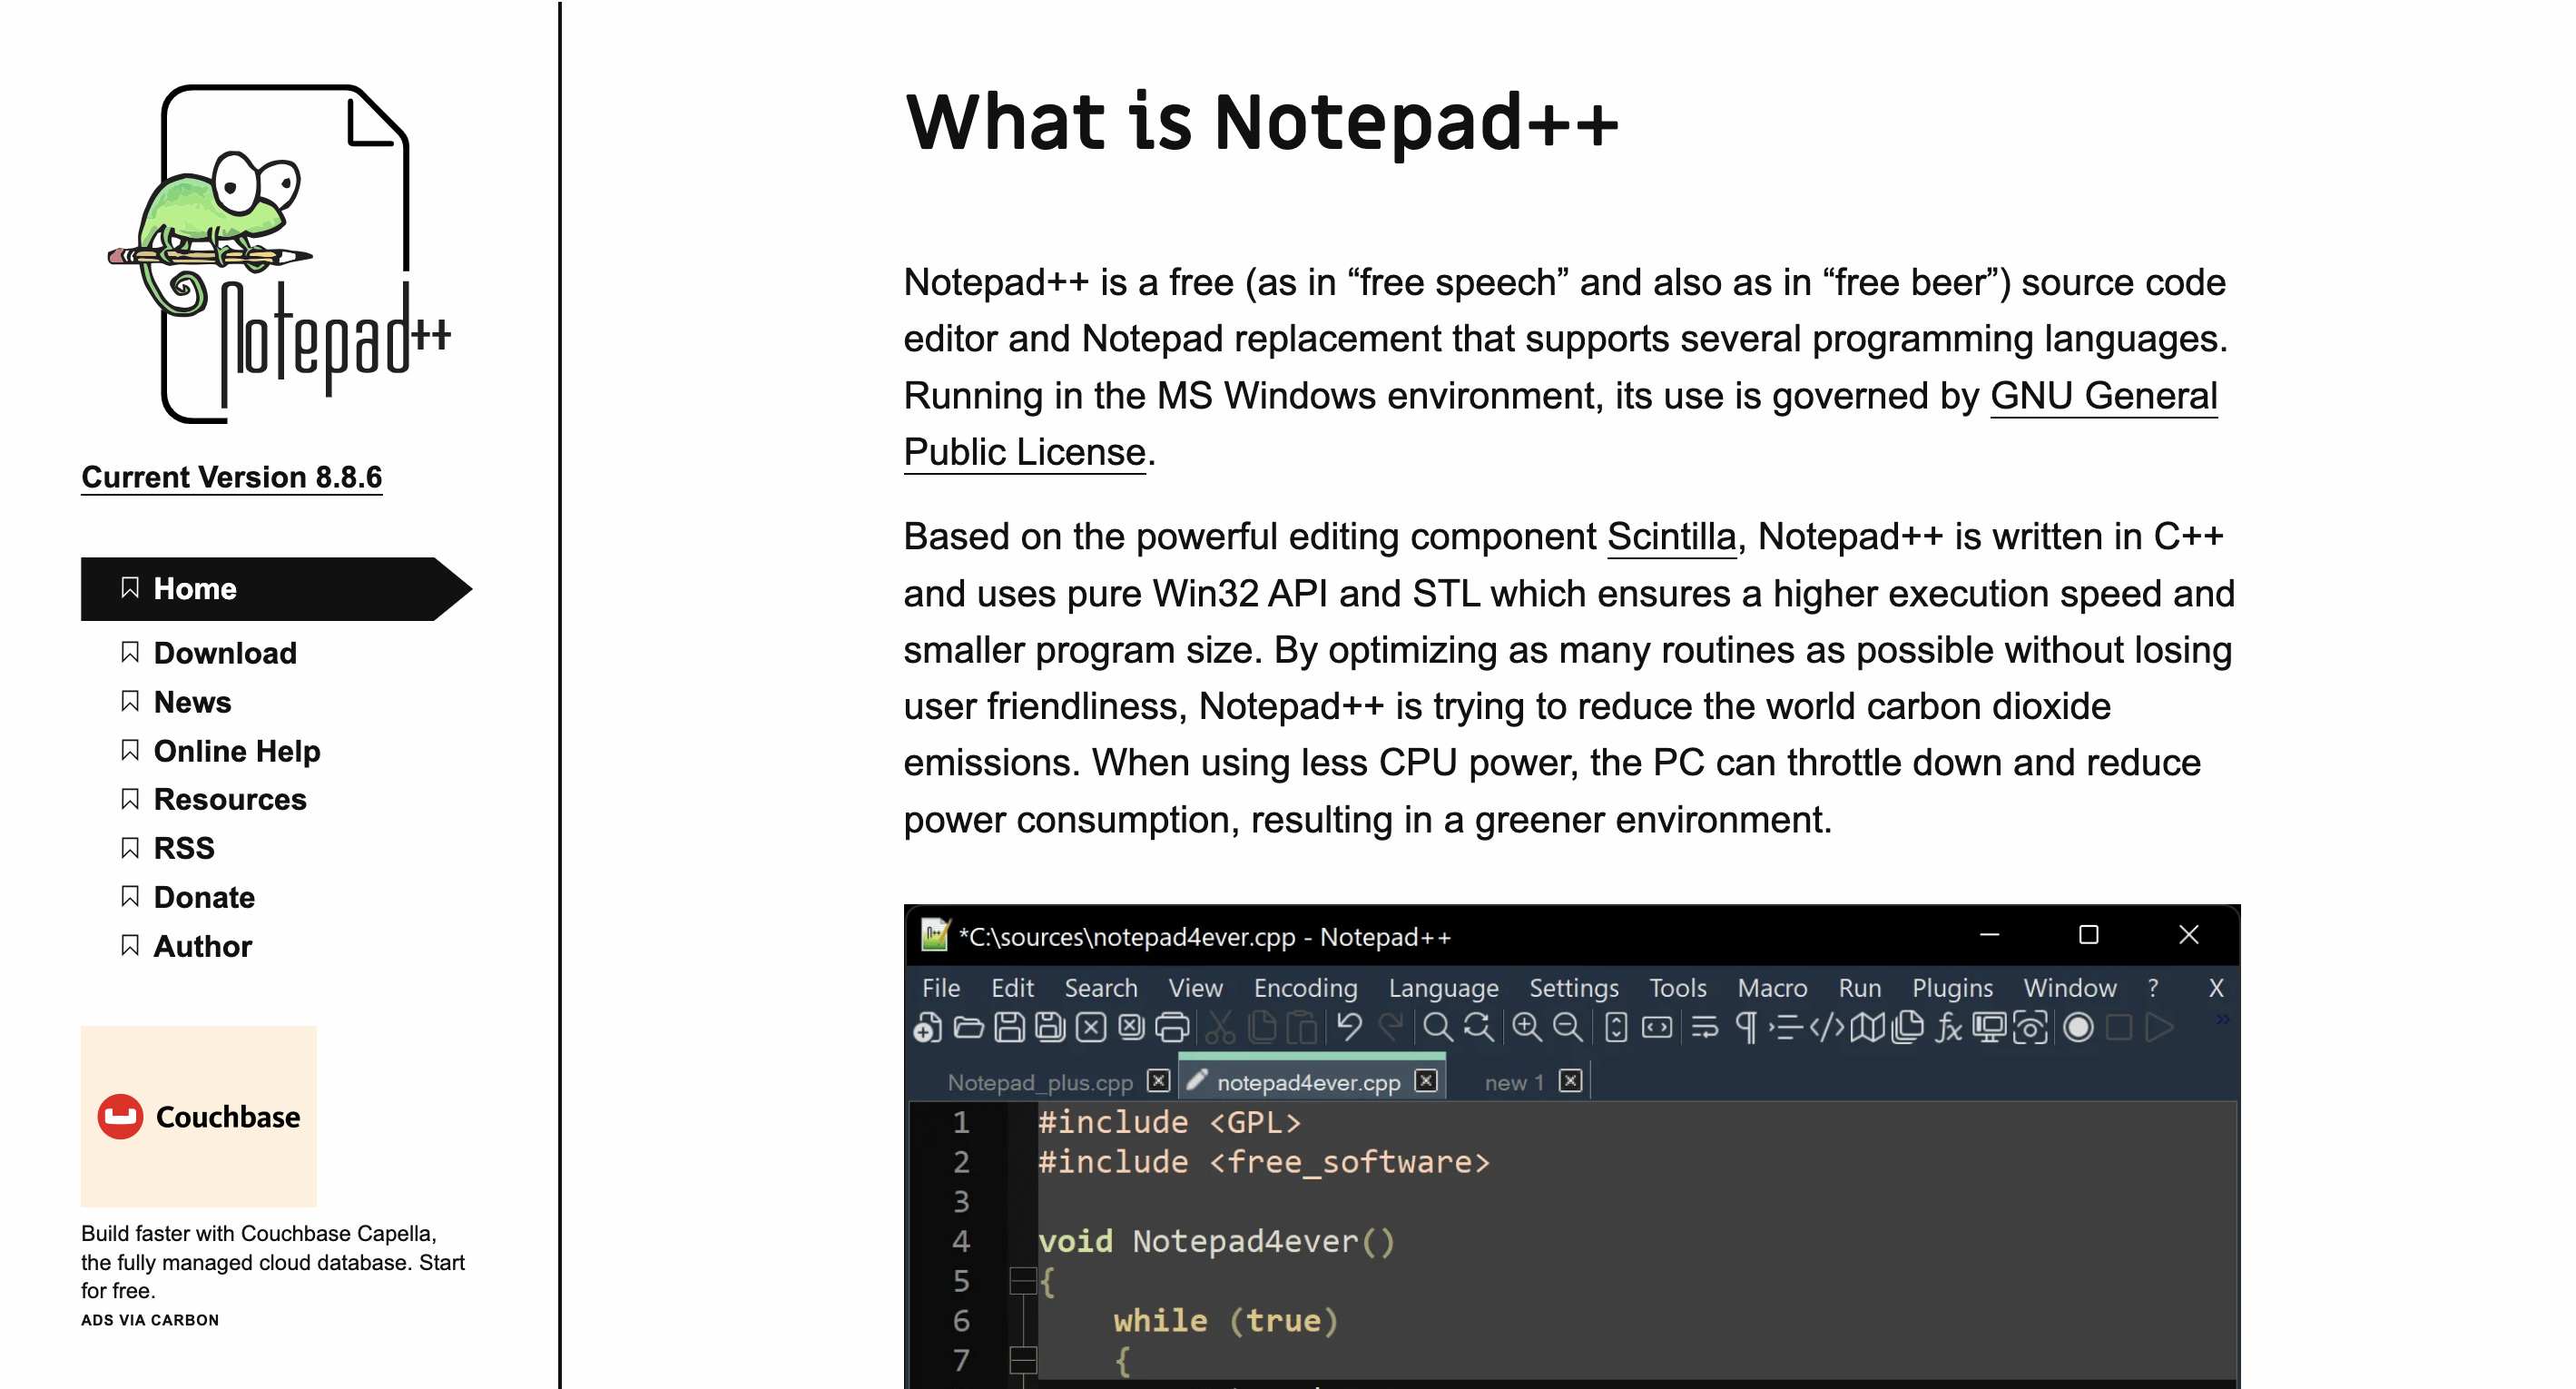
Task: Open the Encoding menu
Action: point(1305,988)
